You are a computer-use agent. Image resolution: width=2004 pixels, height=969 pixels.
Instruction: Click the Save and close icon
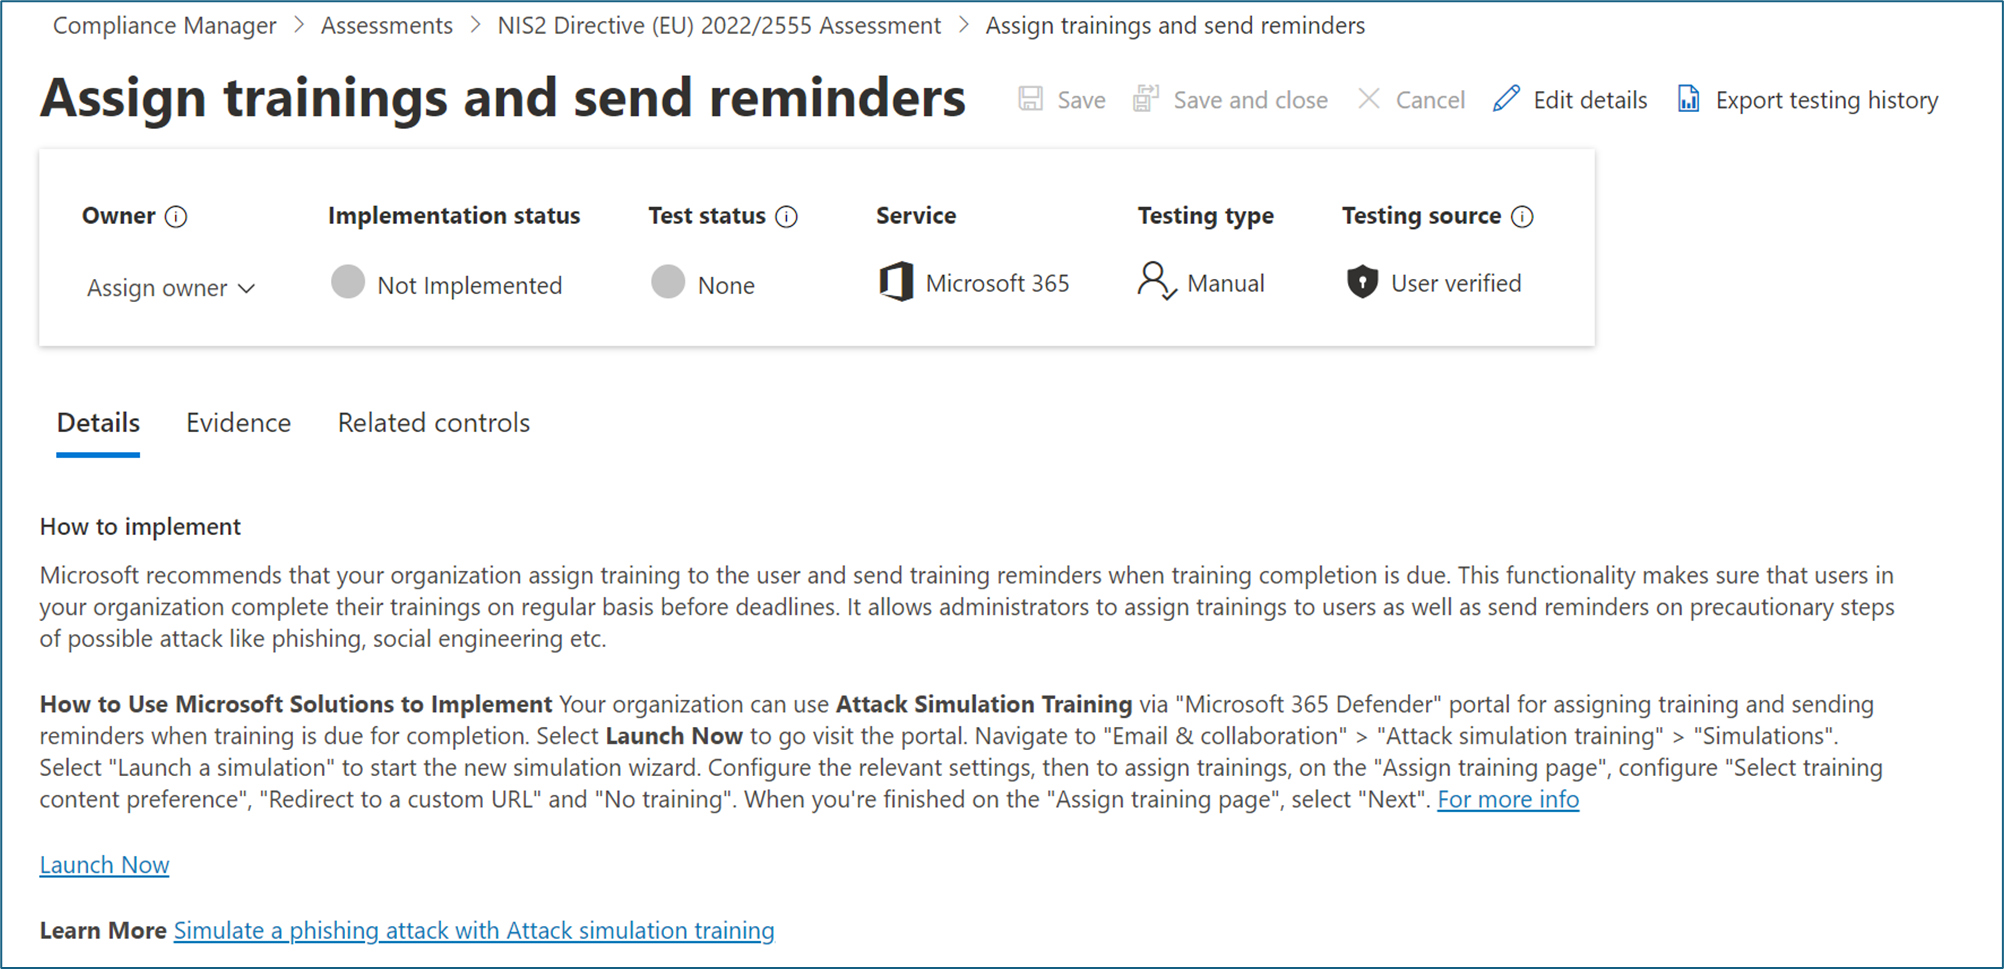tap(1146, 99)
